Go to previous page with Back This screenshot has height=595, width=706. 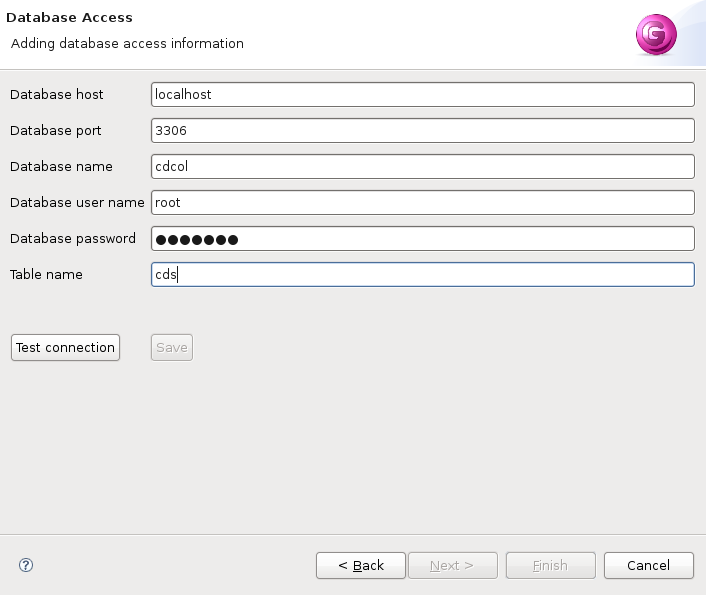tap(361, 565)
